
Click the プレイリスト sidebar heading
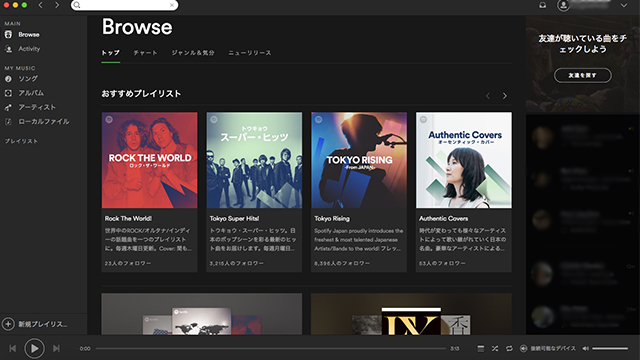tap(21, 141)
